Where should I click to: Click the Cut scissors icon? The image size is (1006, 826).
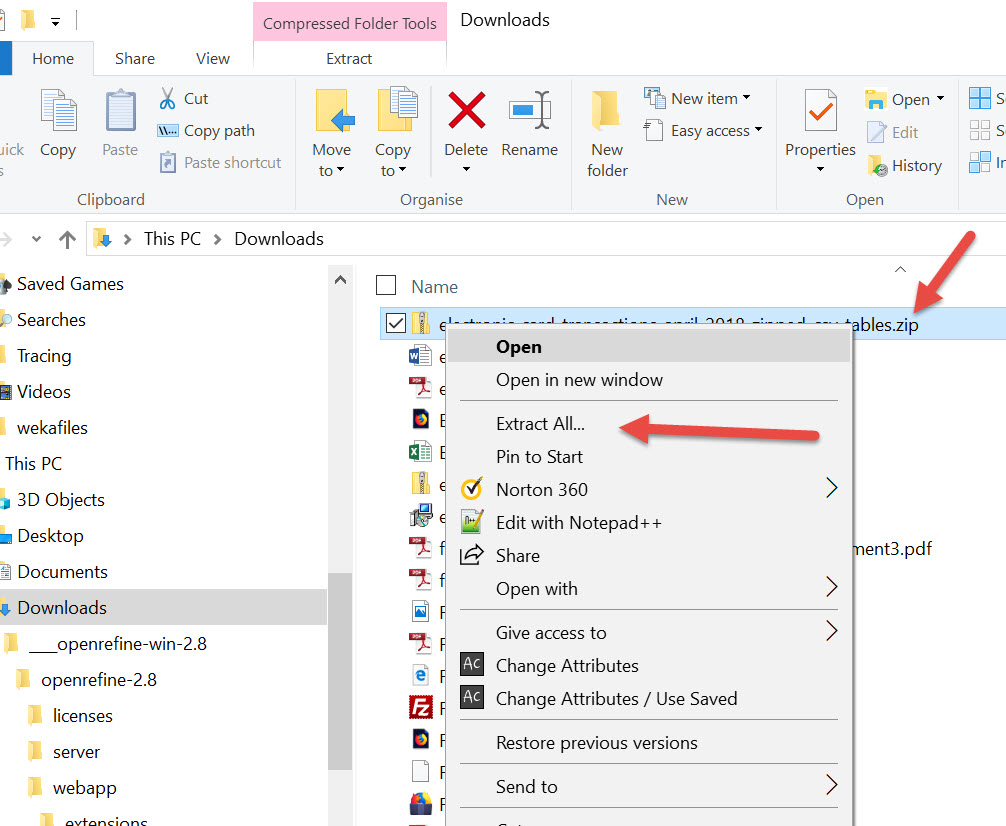tap(168, 98)
